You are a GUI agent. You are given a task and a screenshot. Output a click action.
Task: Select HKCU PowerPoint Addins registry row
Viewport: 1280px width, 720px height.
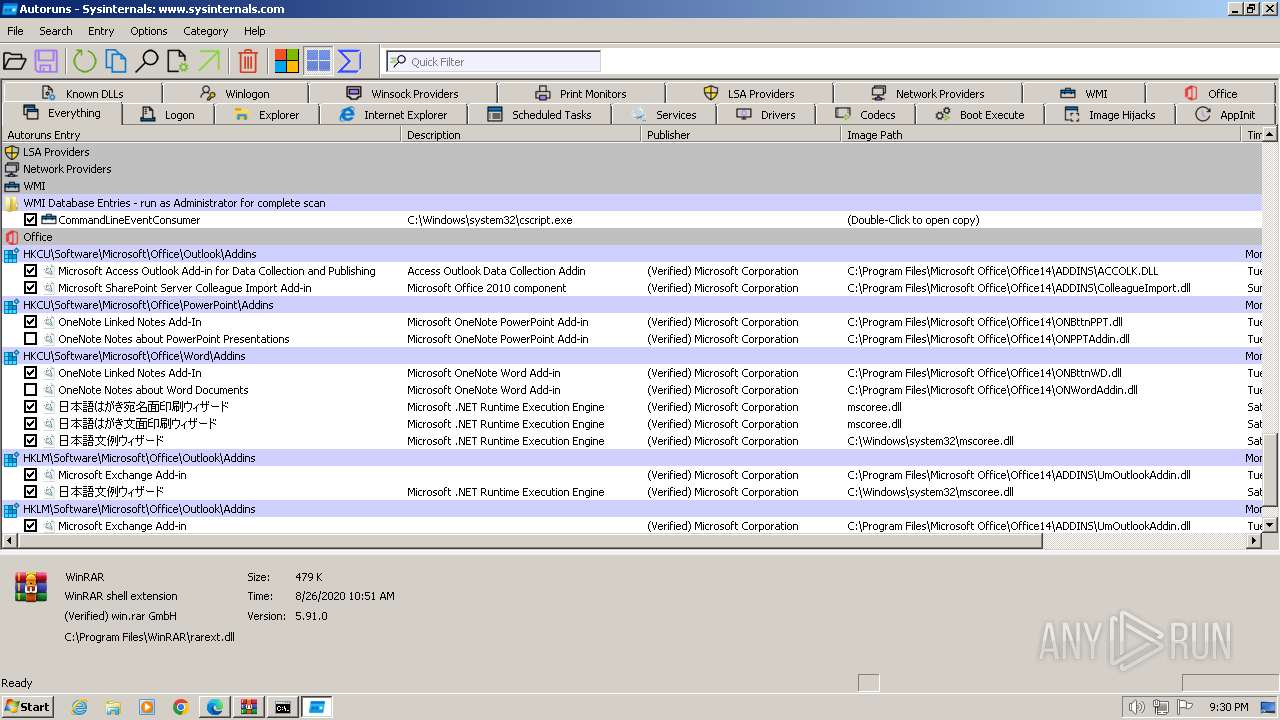(x=632, y=305)
